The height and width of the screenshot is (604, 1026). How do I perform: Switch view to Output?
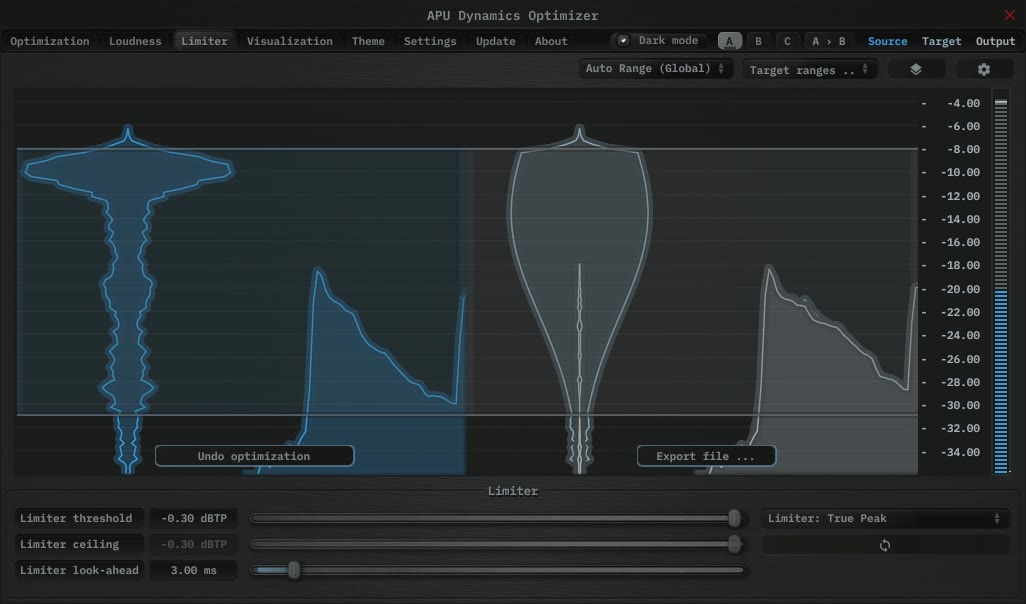[x=995, y=41]
